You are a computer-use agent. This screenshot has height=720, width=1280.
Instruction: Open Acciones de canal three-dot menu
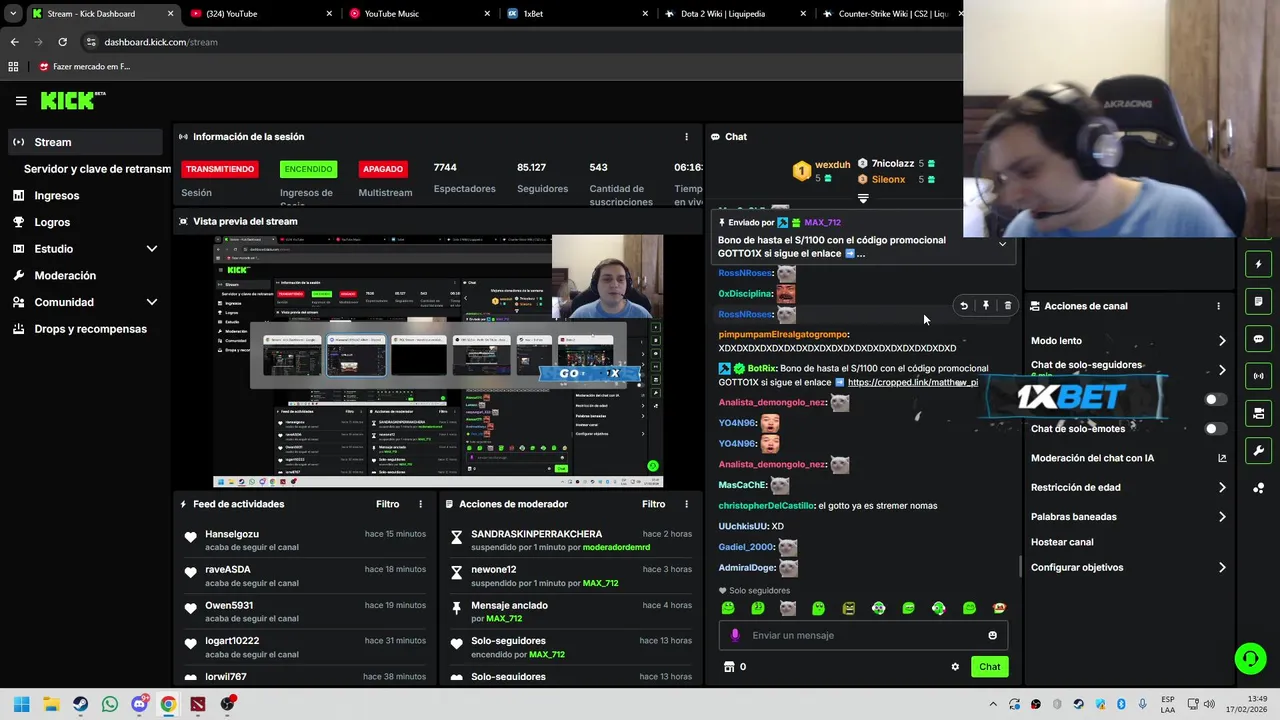pos(1218,306)
